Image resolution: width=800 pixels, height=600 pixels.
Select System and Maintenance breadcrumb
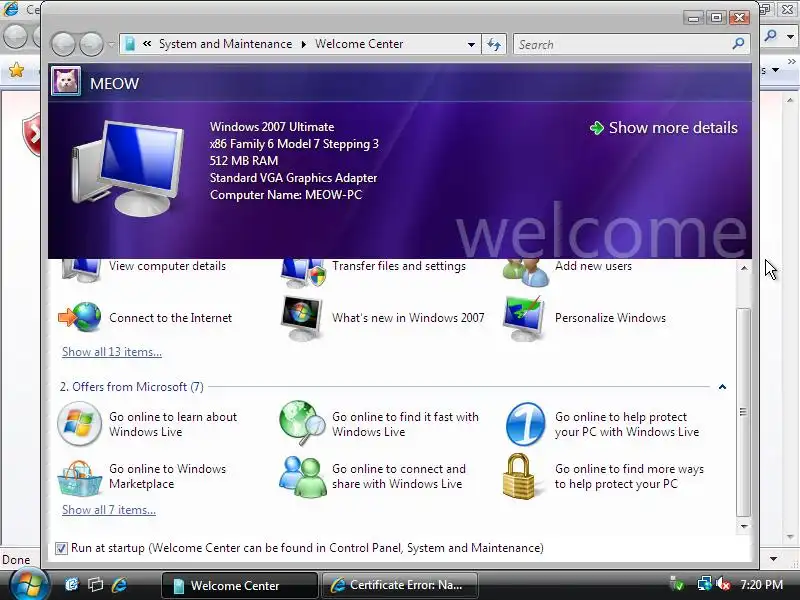225,44
